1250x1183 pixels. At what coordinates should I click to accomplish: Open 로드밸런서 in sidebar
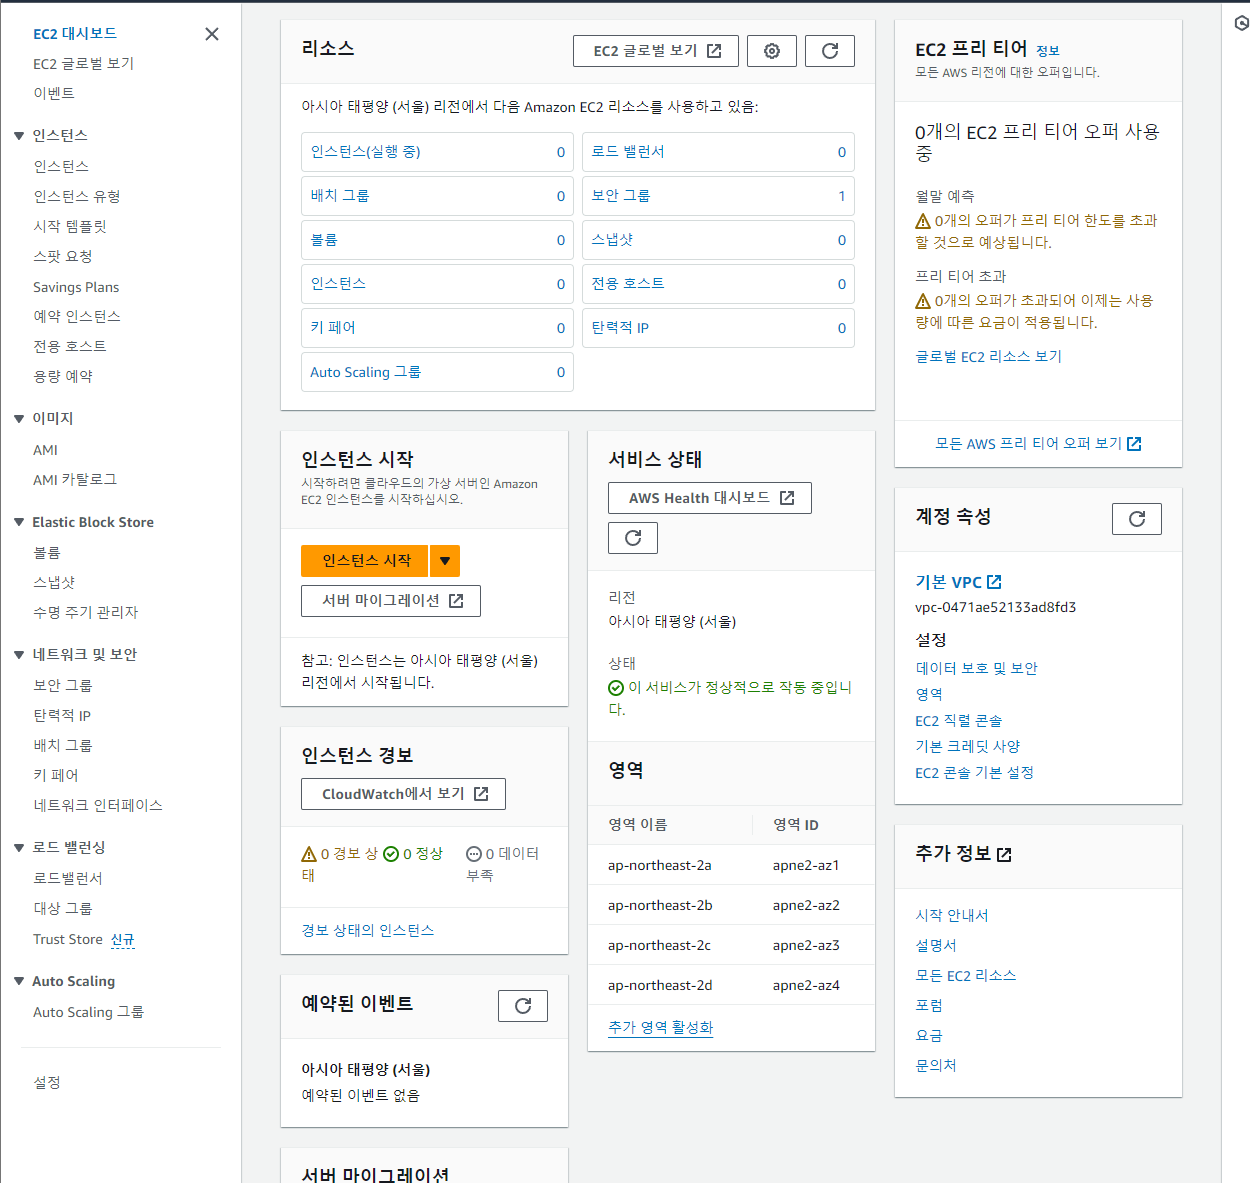tap(68, 879)
